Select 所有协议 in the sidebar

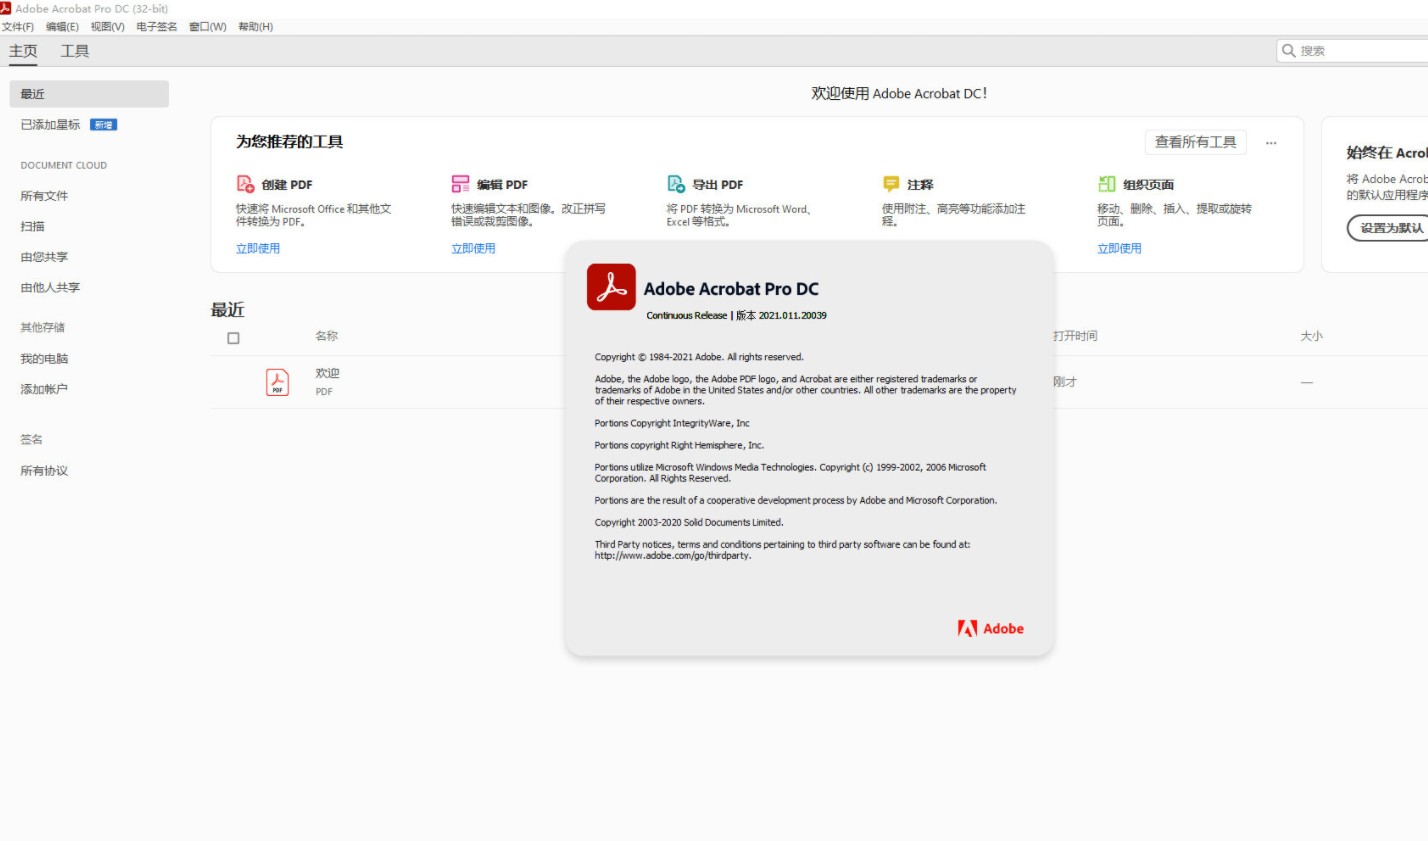click(x=44, y=470)
